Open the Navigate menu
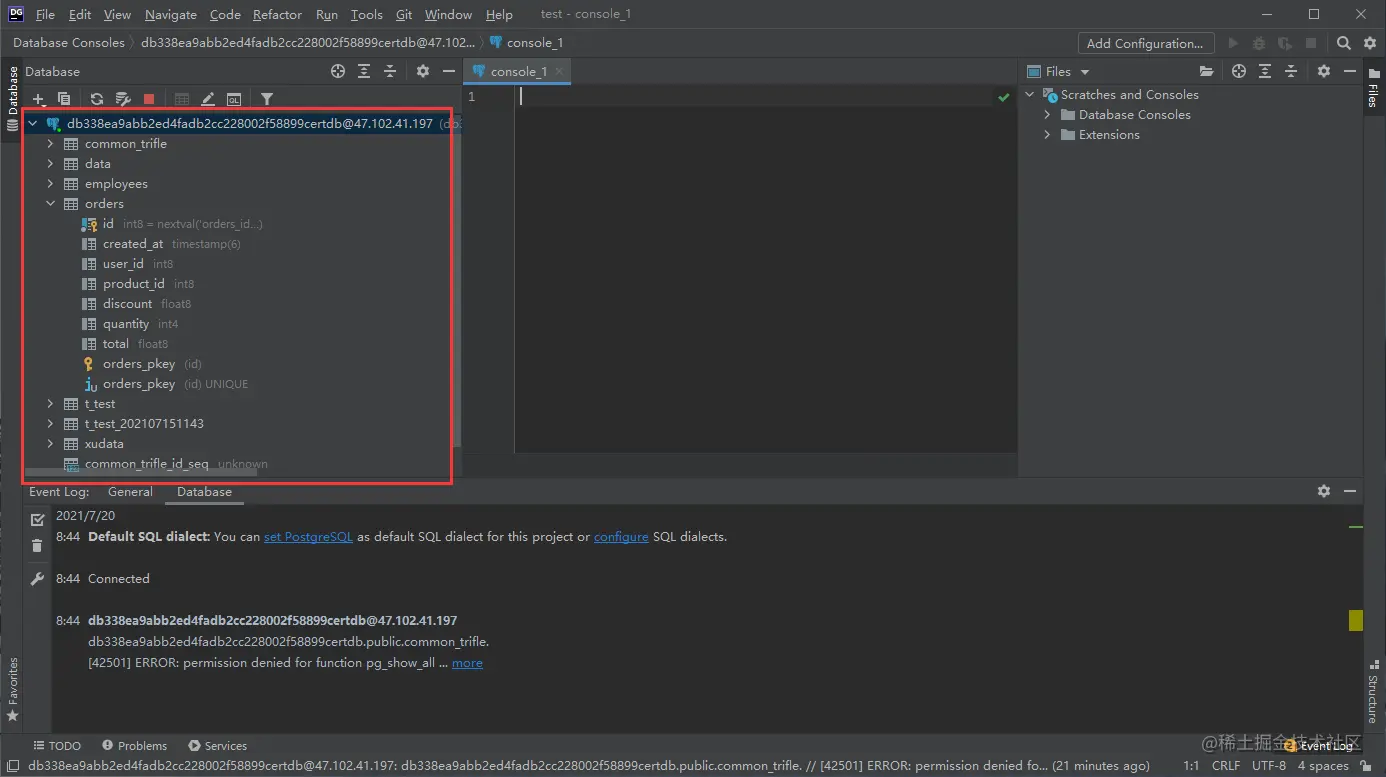 [x=171, y=14]
